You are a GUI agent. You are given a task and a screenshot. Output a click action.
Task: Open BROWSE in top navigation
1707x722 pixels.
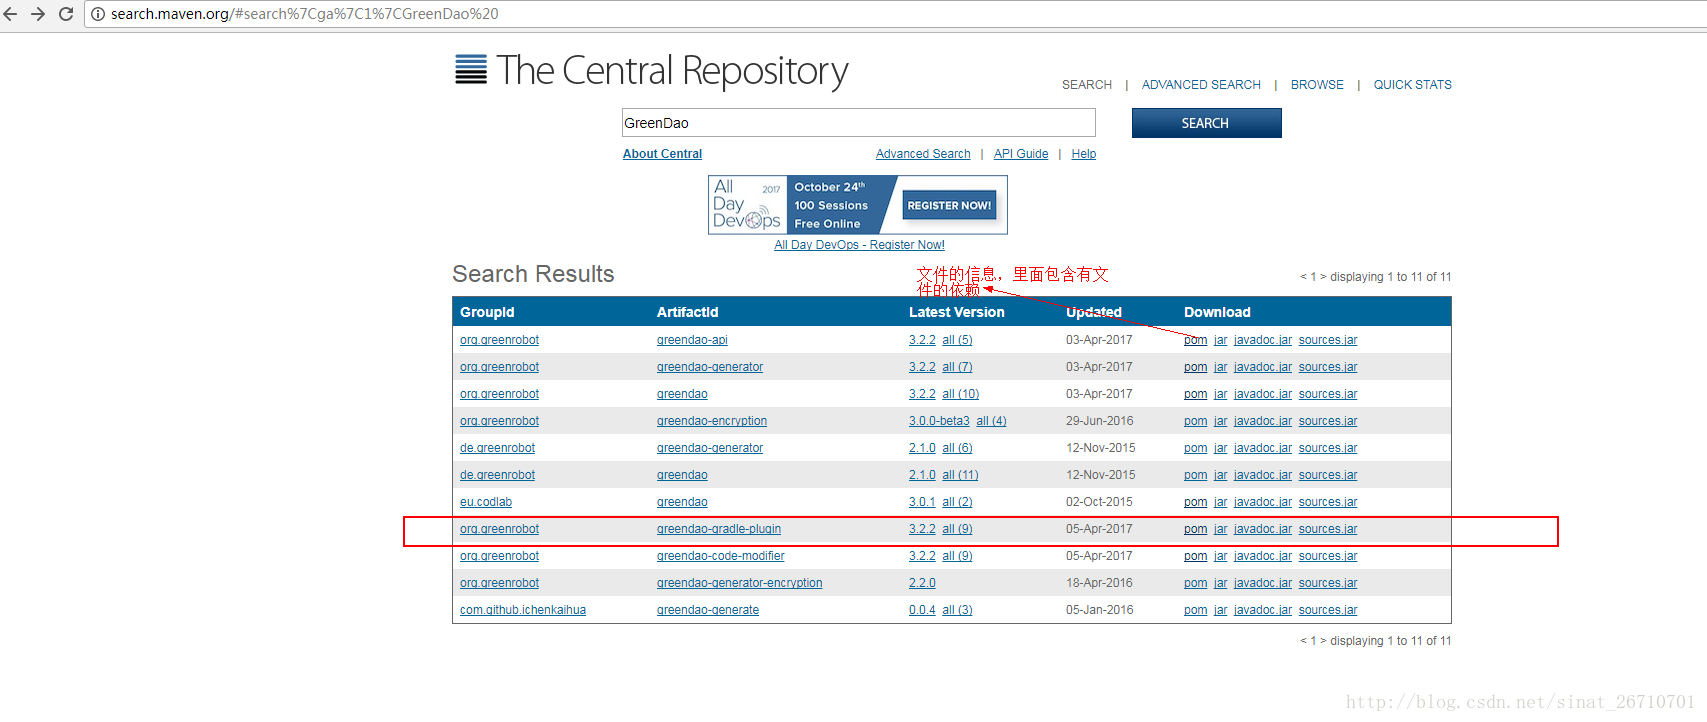point(1317,85)
